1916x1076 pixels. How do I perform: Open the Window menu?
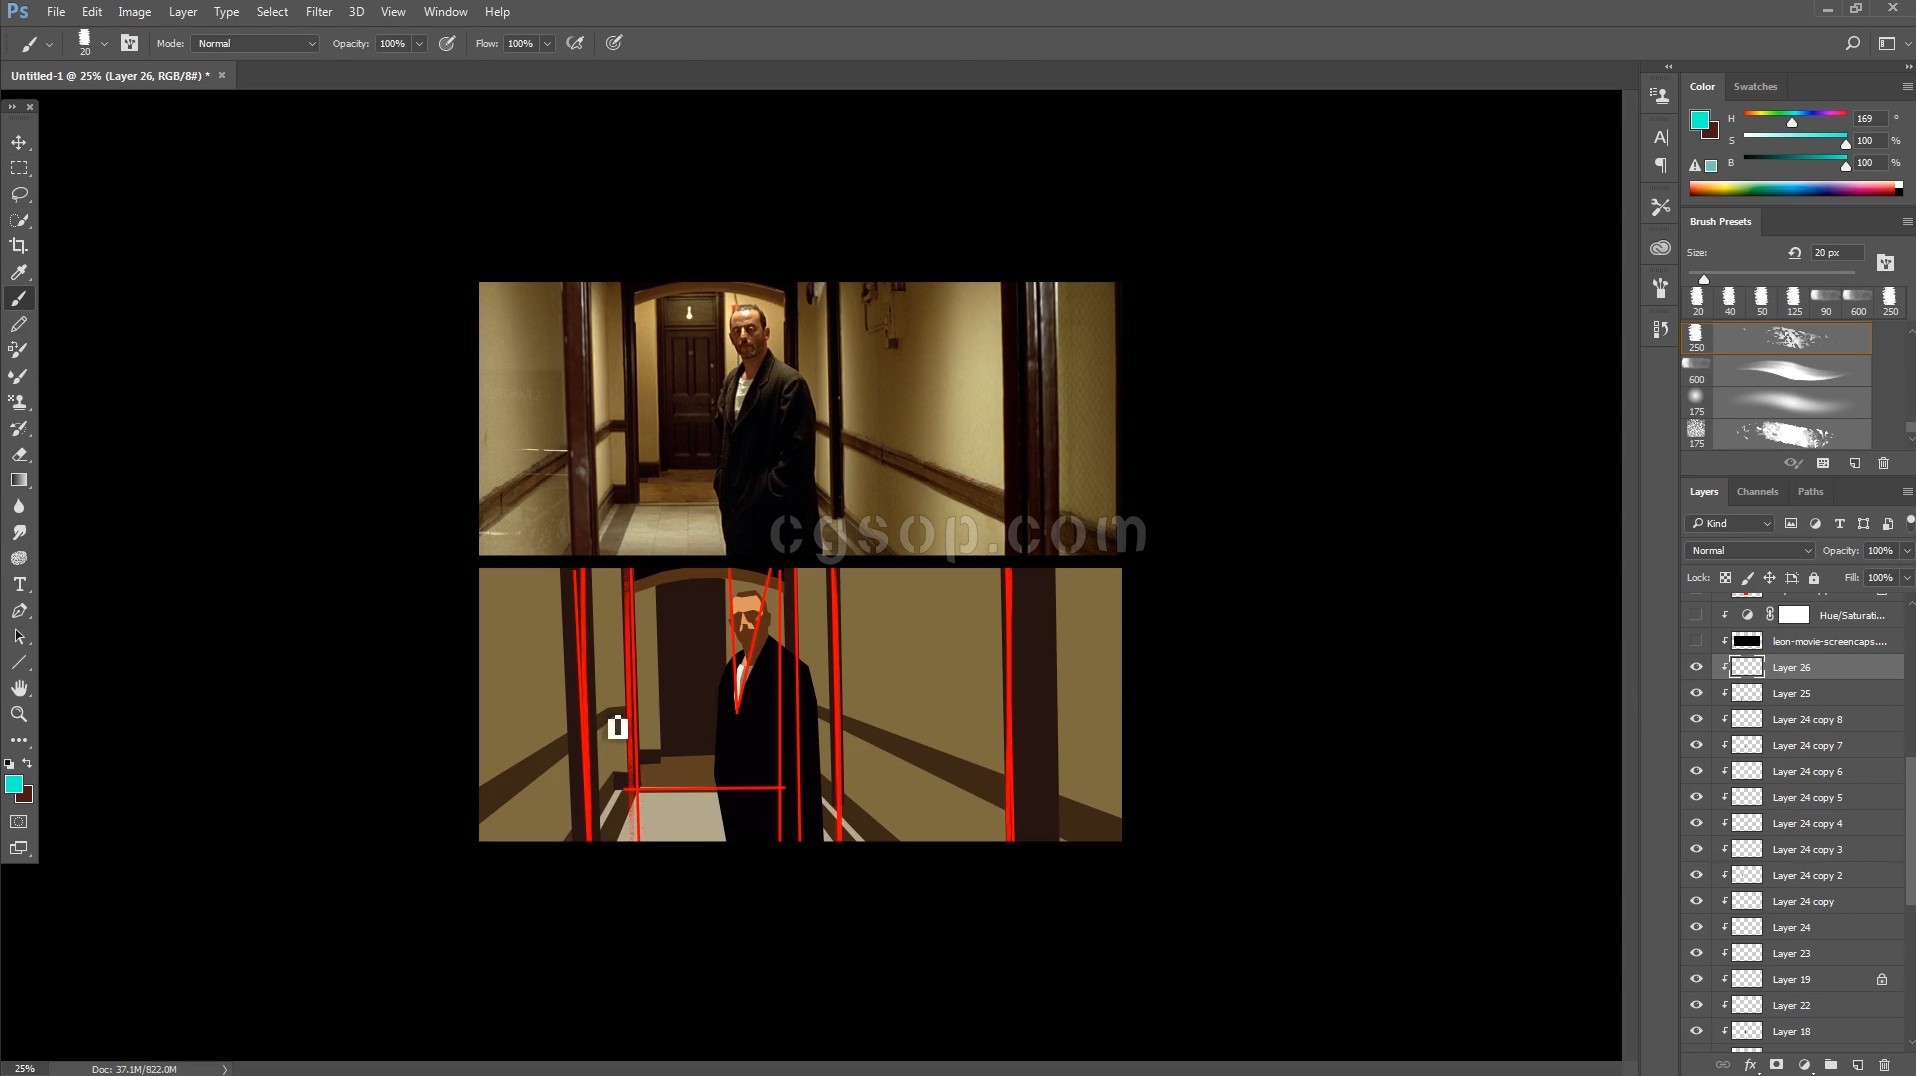pos(445,12)
